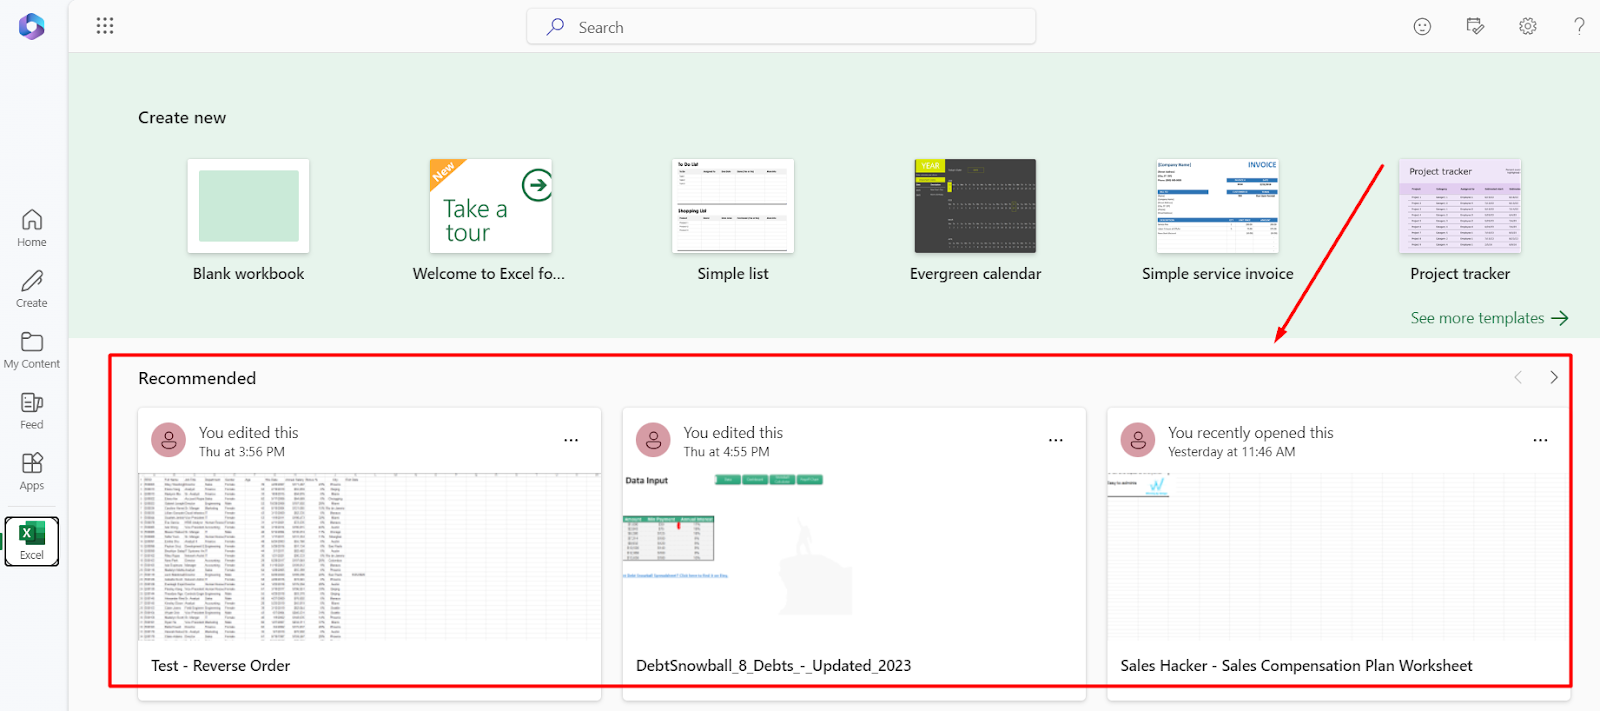Open the Project tracker template

(x=1460, y=206)
